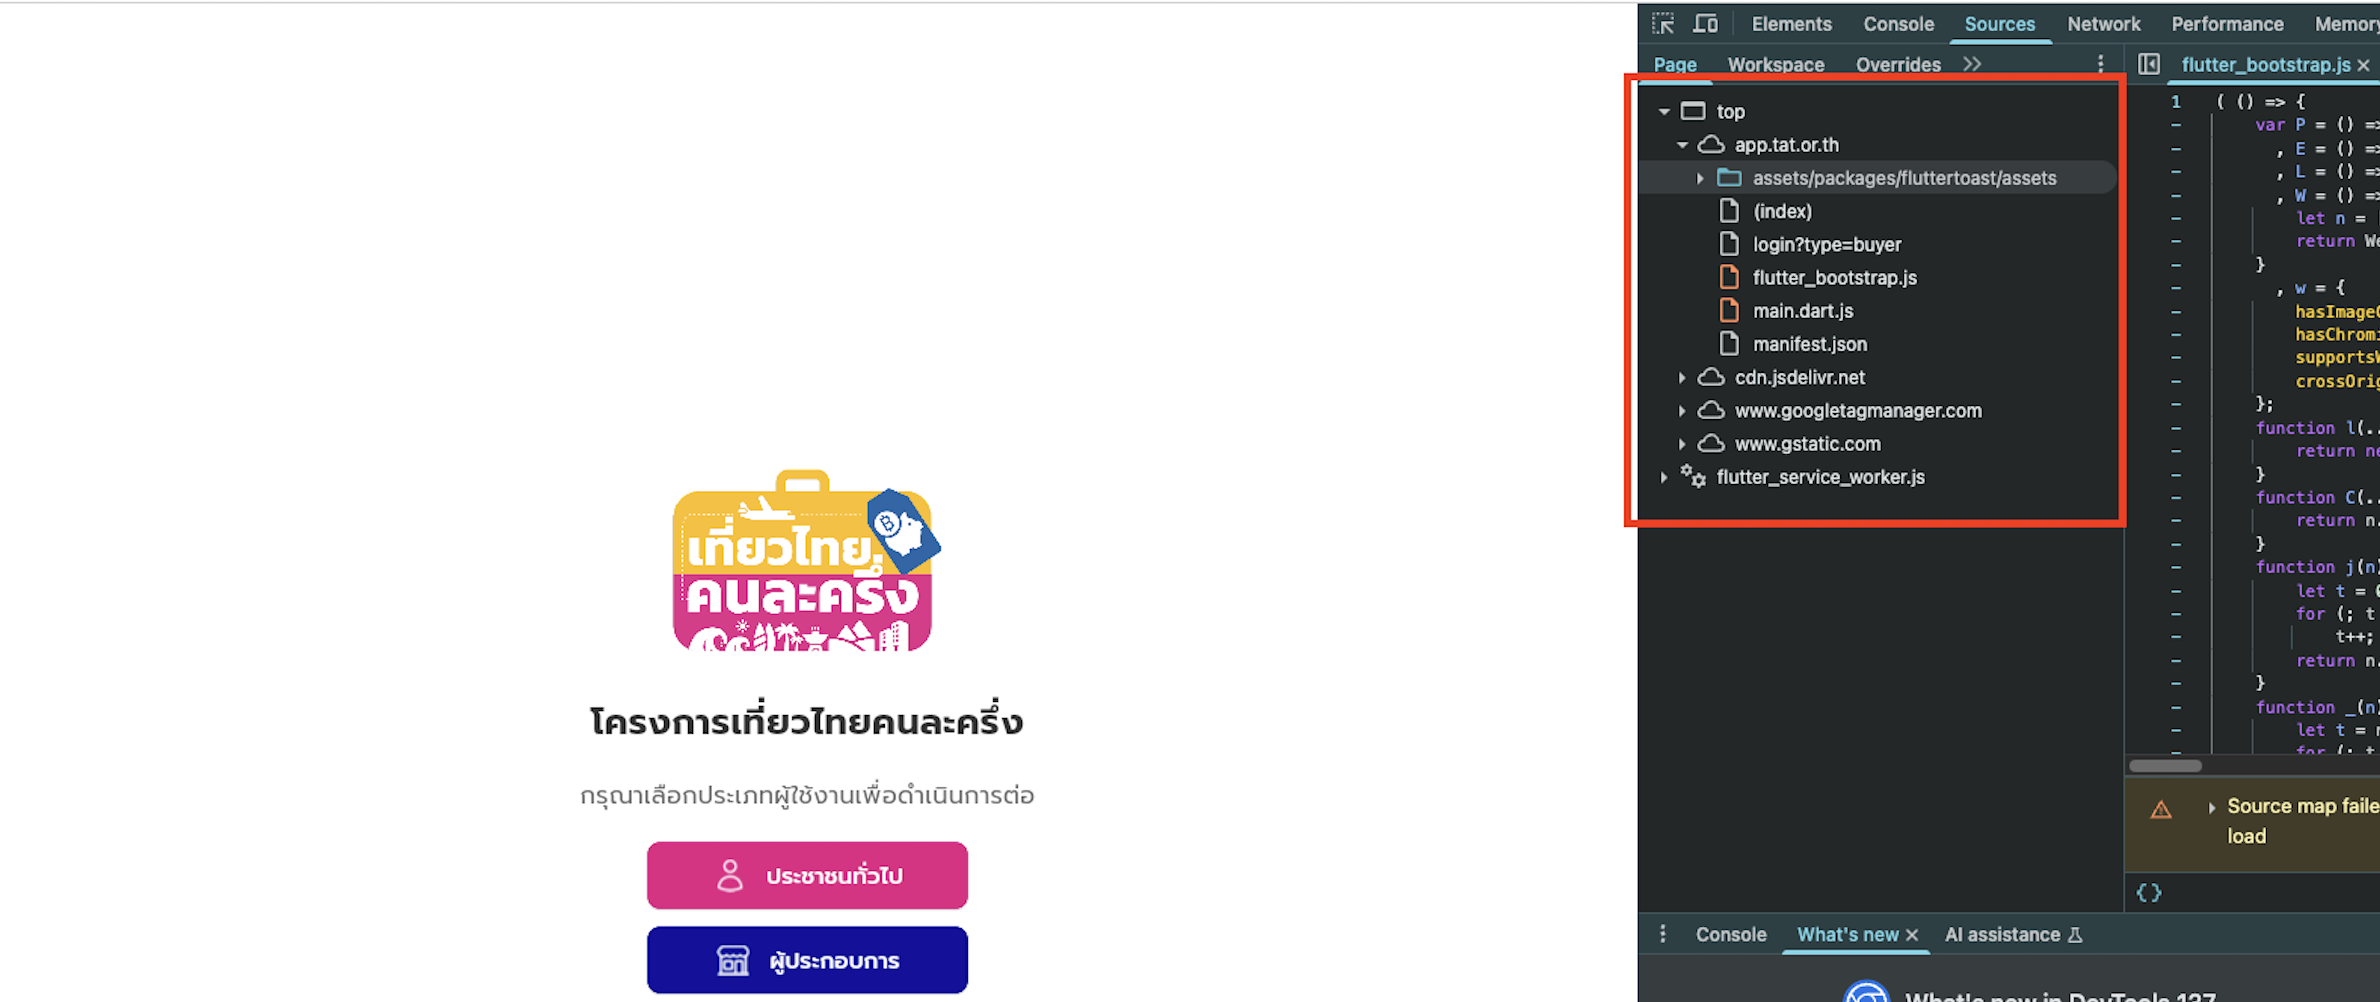Screen dimensions: 2380x1002
Task: Click the blue ผู้ประกอบการ button
Action: tap(807, 960)
